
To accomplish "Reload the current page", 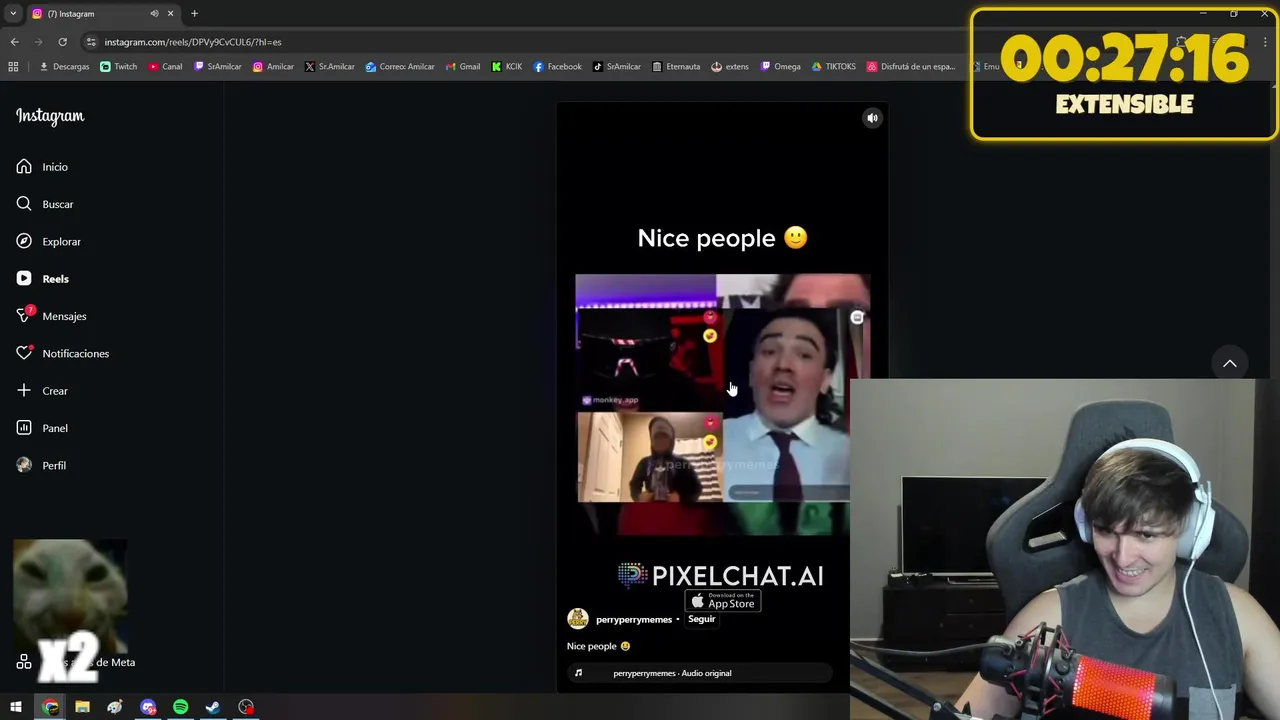I will [62, 42].
